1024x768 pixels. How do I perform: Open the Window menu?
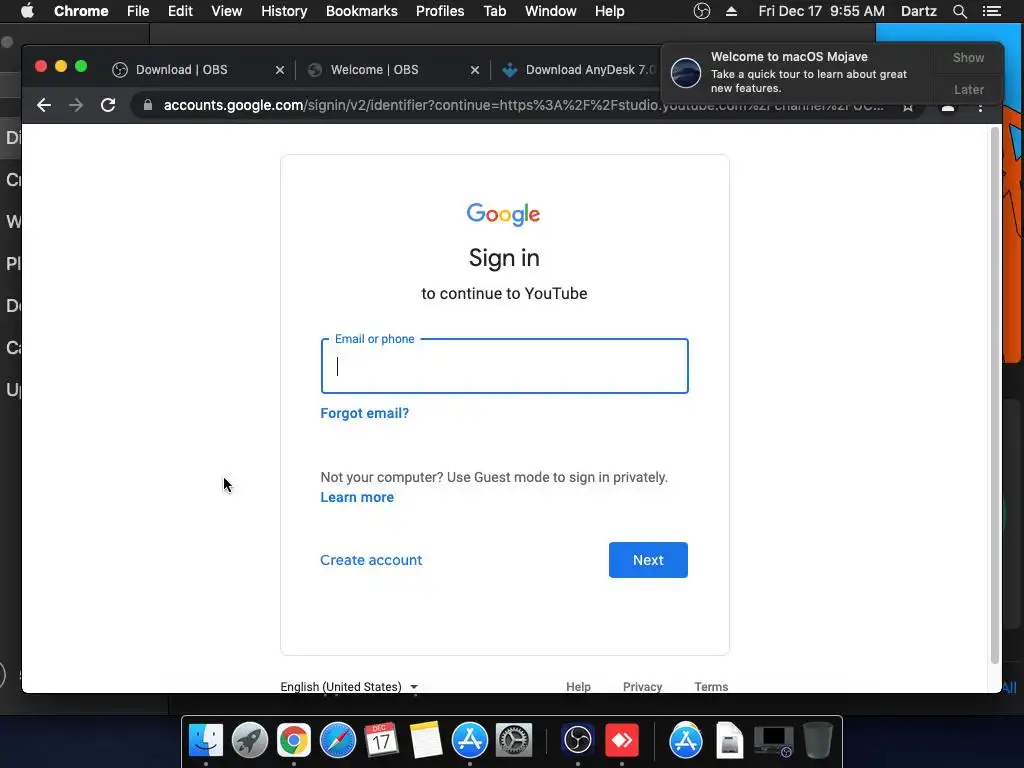pyautogui.click(x=551, y=11)
